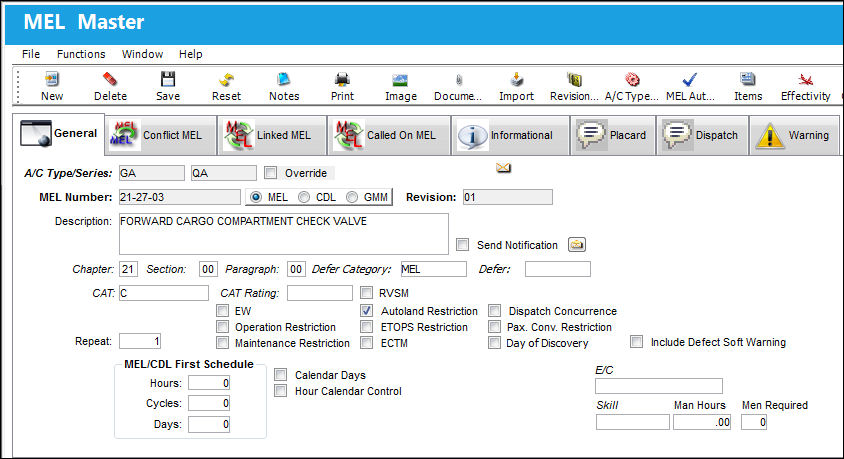Open the Informational tab
The image size is (844, 459).
point(510,135)
